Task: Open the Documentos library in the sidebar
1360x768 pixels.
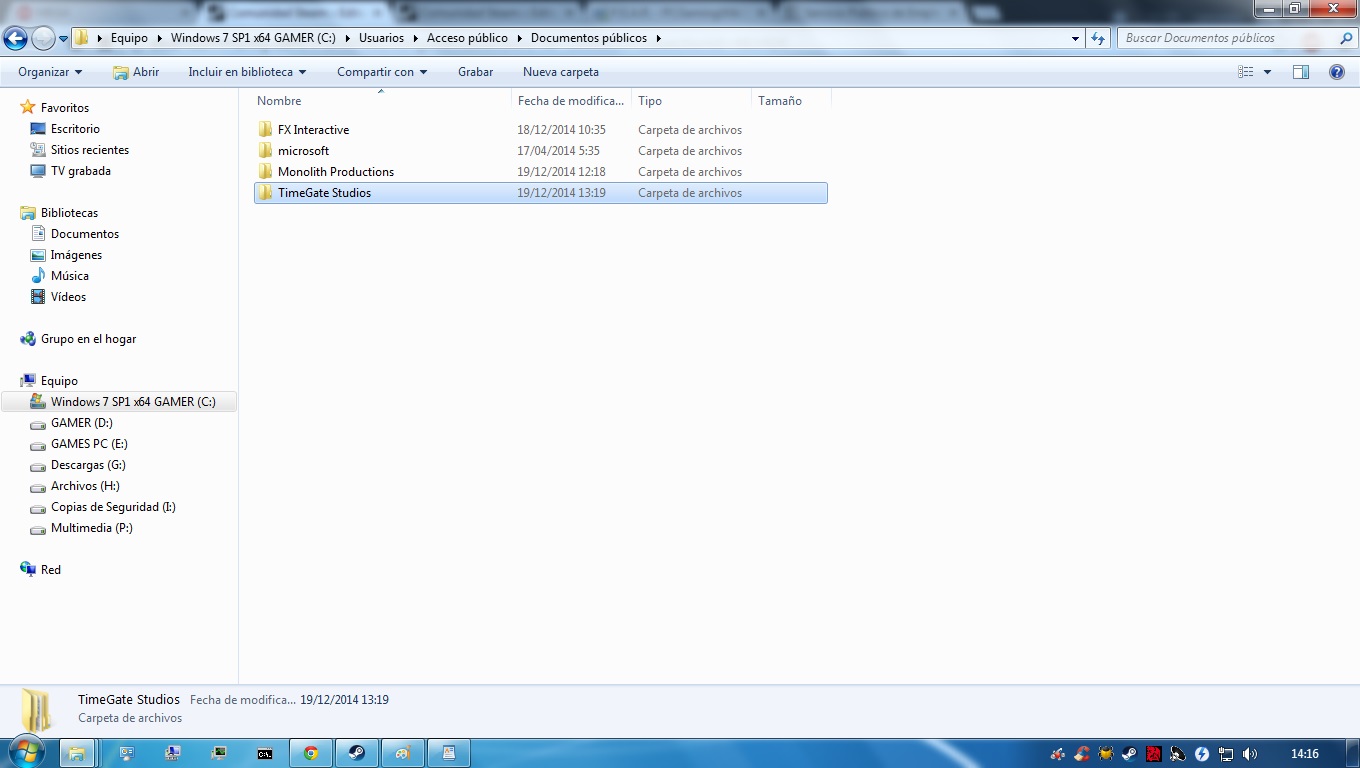Action: (x=85, y=234)
